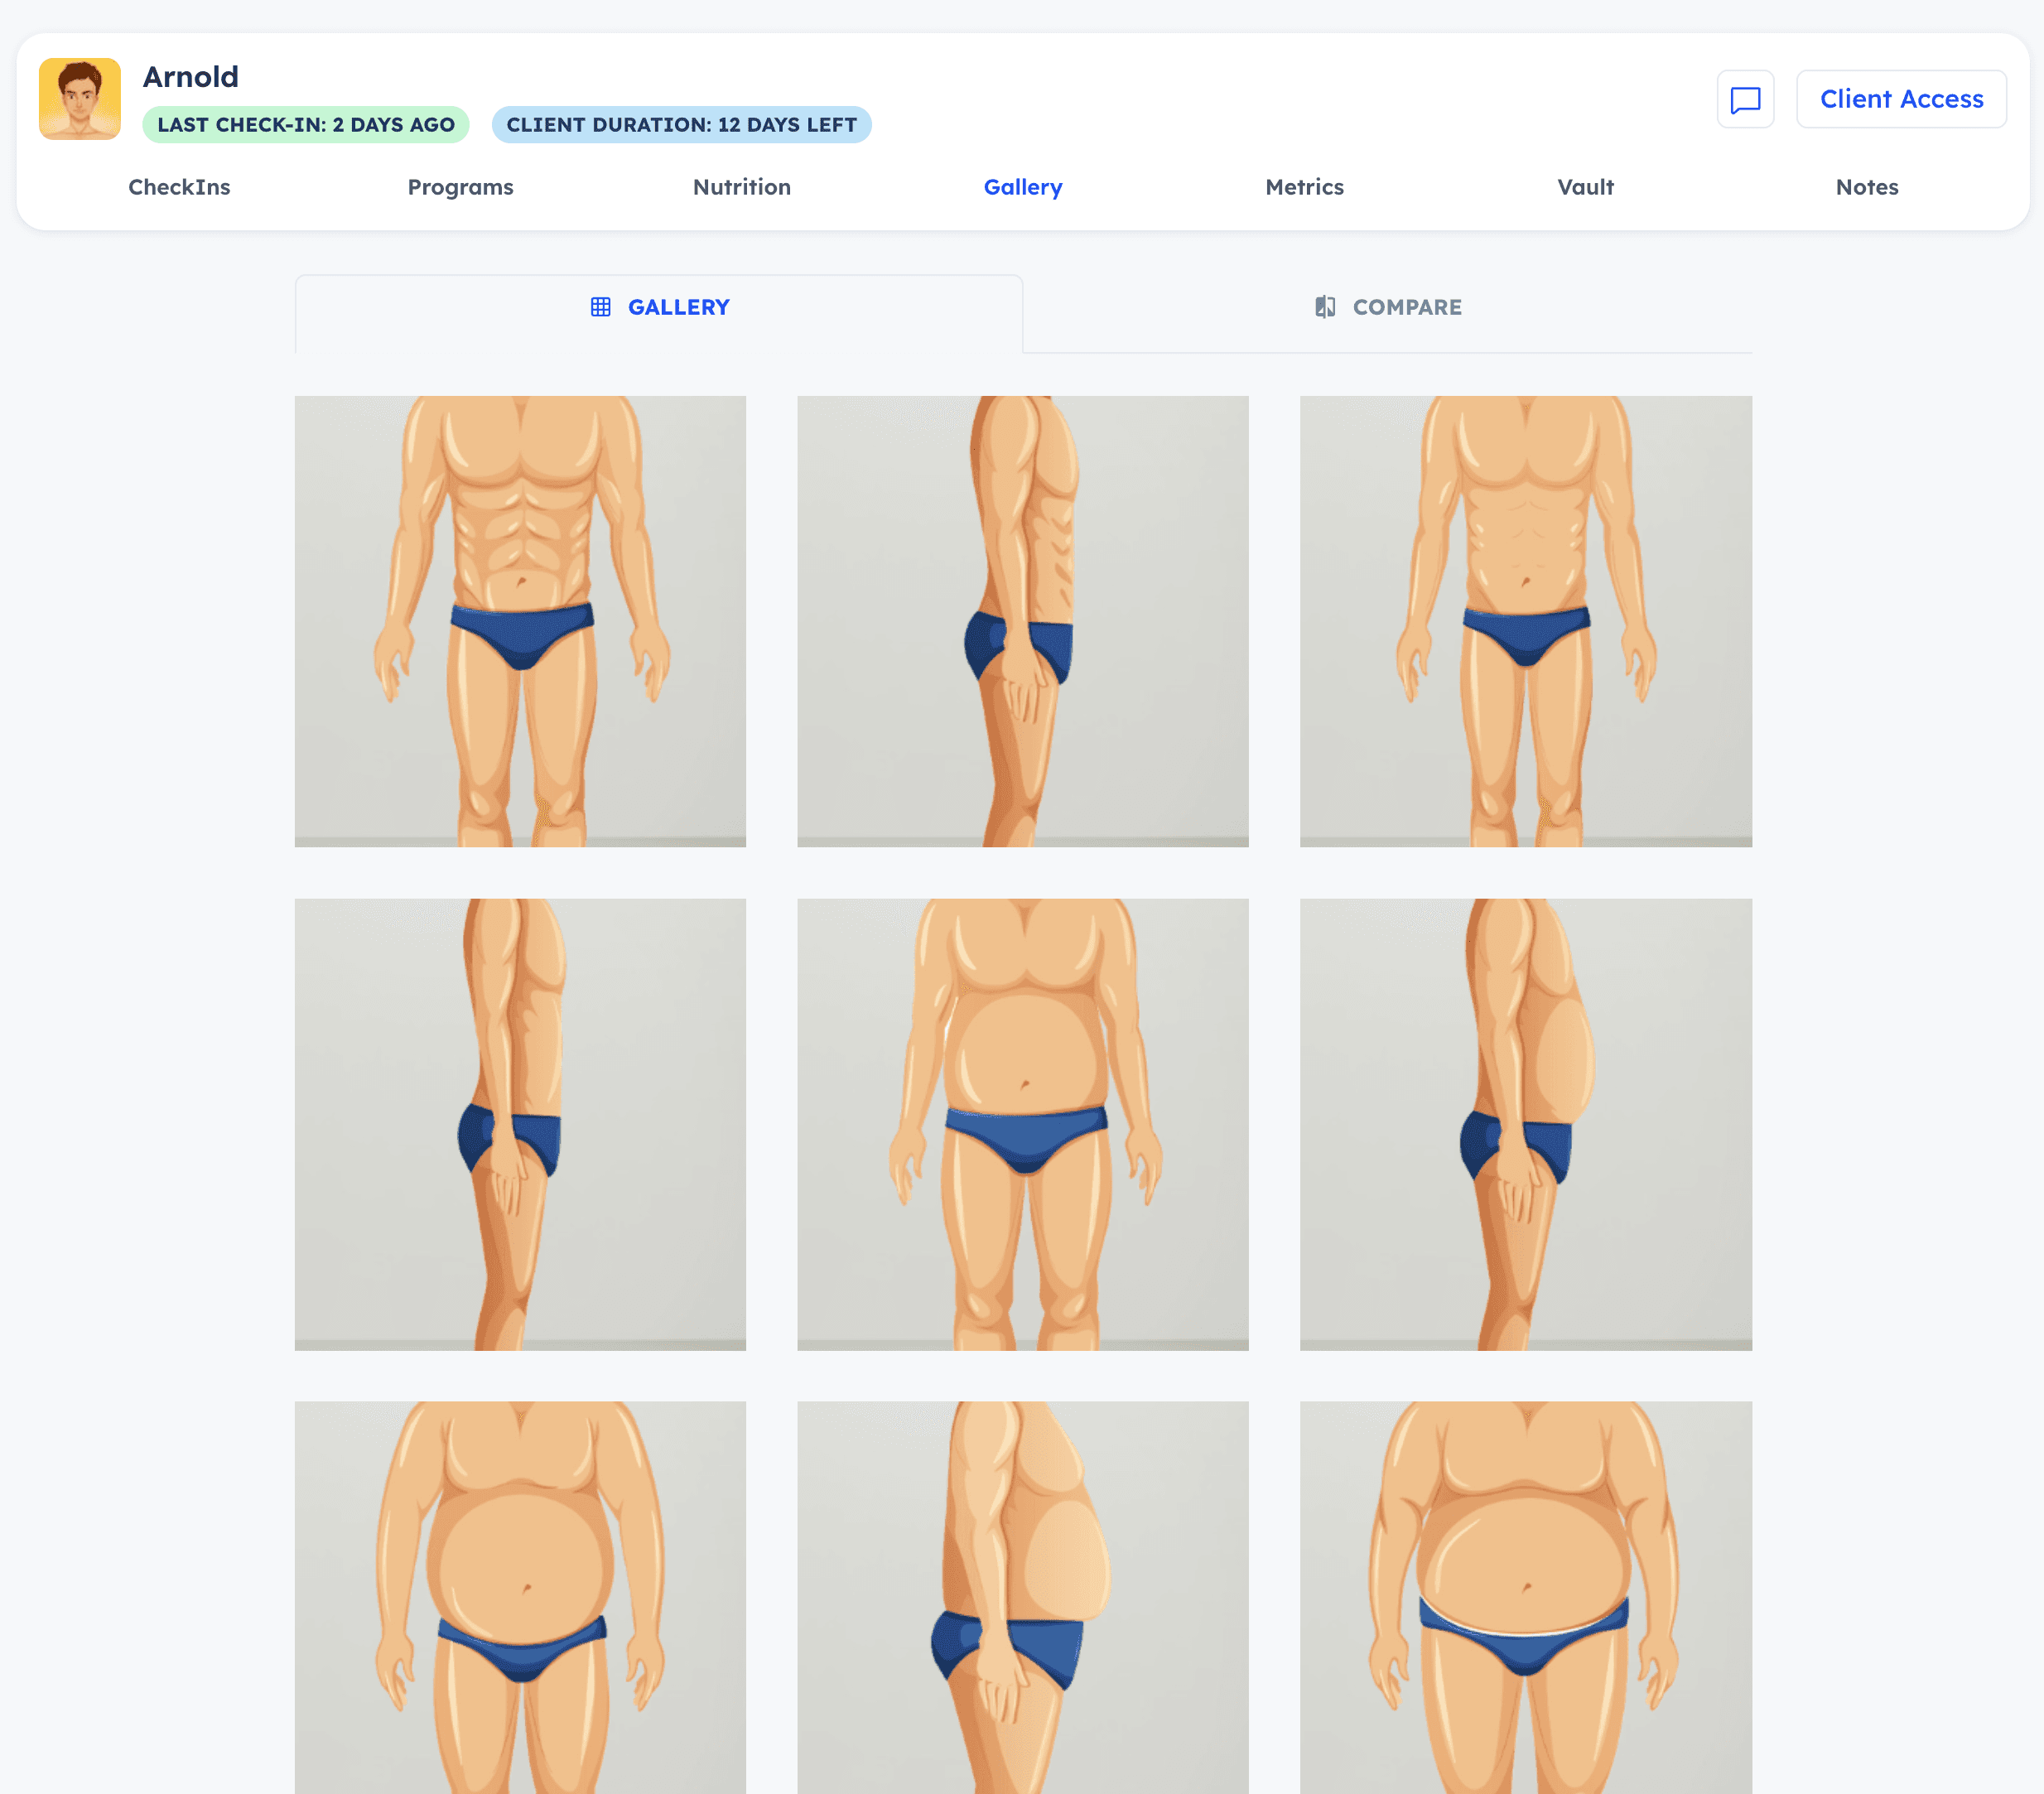2044x1794 pixels.
Task: Switch to the Notes tab
Action: [1866, 187]
